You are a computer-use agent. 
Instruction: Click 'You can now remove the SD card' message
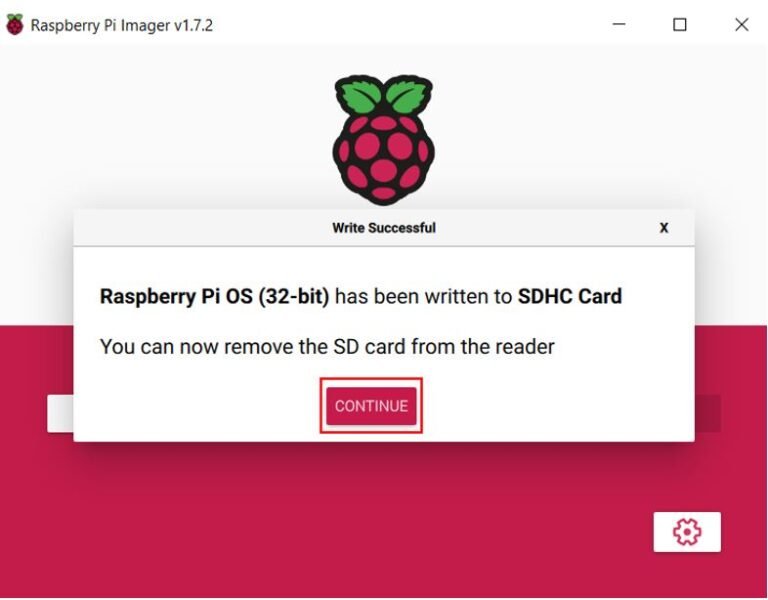click(x=327, y=347)
